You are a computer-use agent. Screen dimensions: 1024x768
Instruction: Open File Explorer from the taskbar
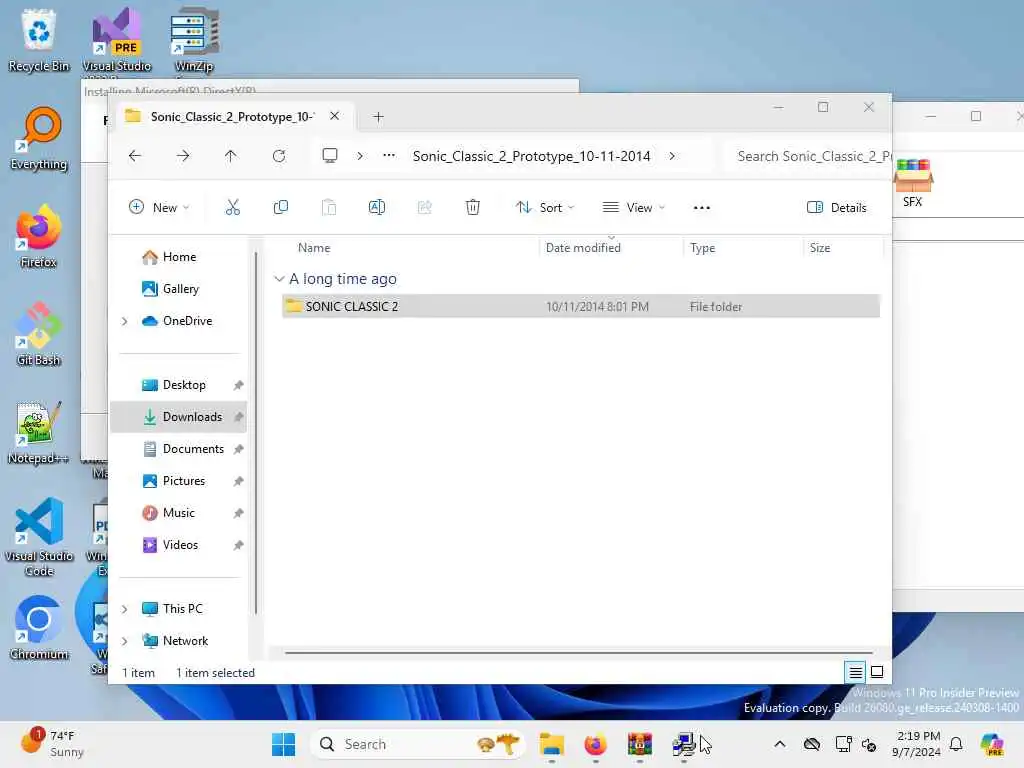tap(552, 744)
